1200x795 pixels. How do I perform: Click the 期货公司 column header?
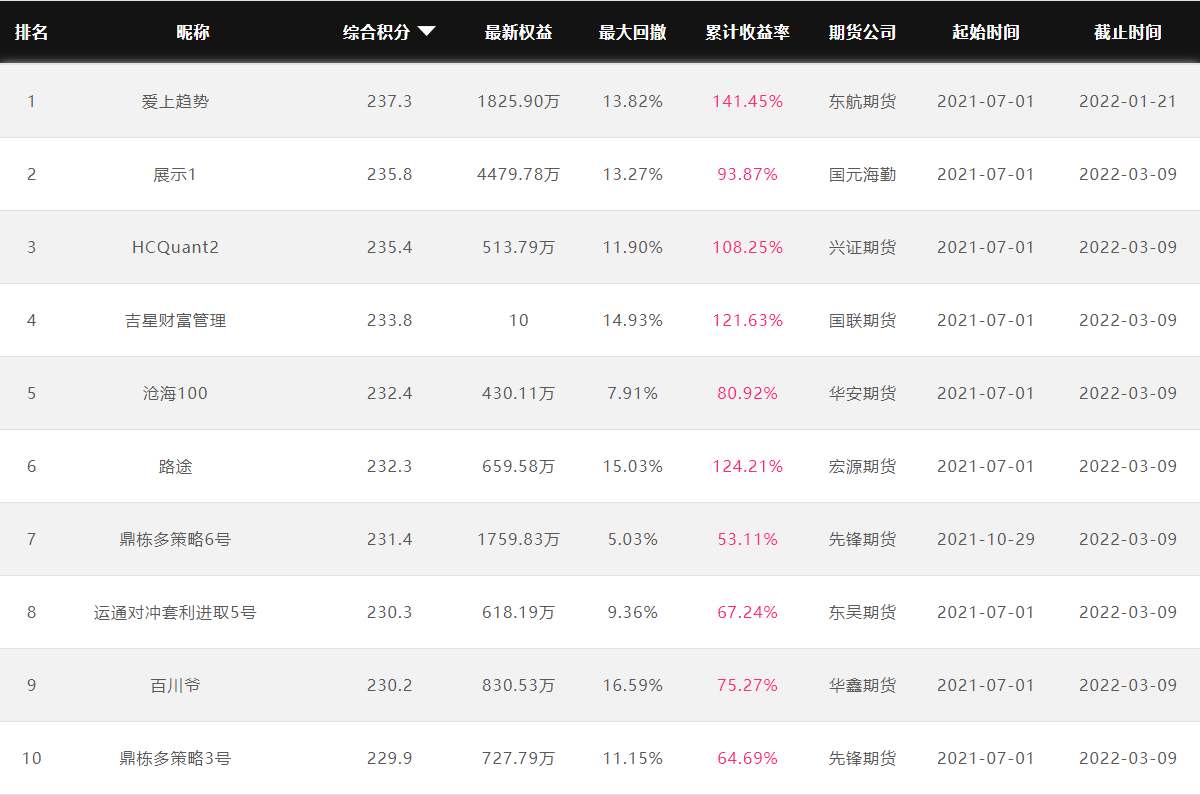coord(862,32)
